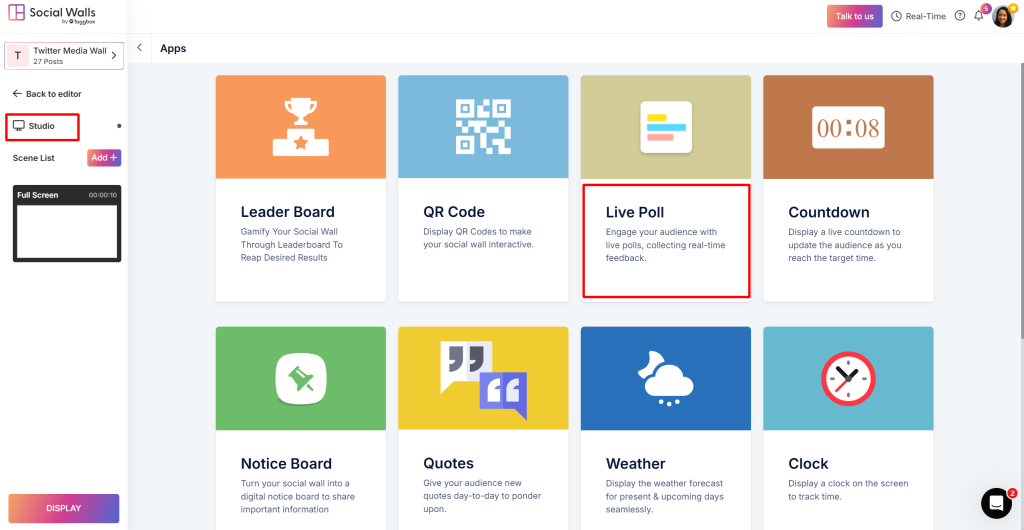Click the Leader Board trophy icon
Screen dimensions: 1024x530
(300, 127)
